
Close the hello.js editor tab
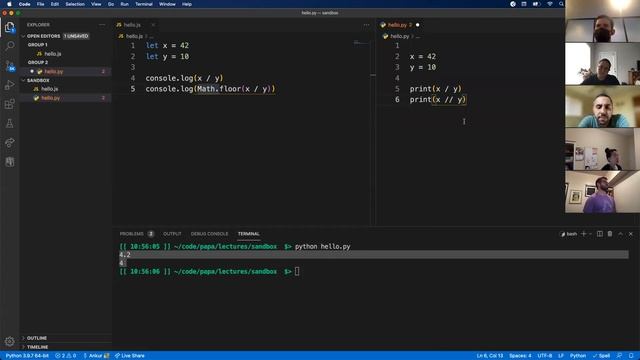point(153,25)
